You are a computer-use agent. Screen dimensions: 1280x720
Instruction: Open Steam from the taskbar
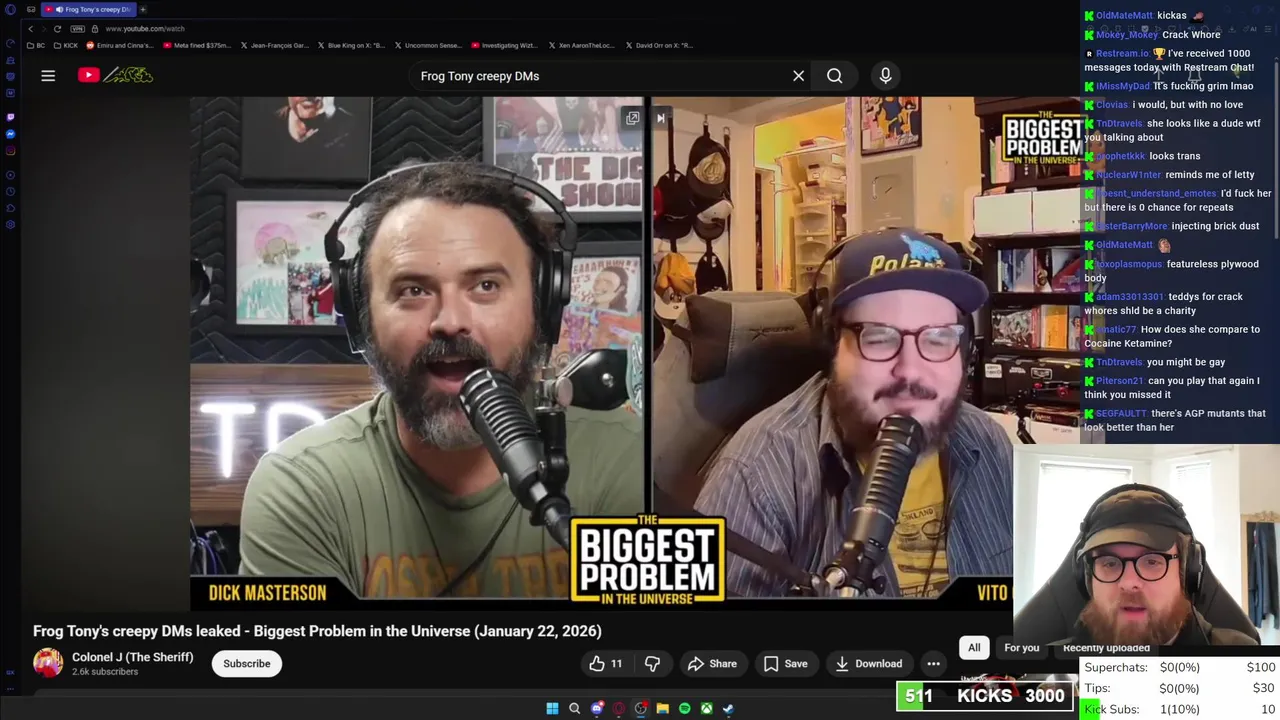728,709
